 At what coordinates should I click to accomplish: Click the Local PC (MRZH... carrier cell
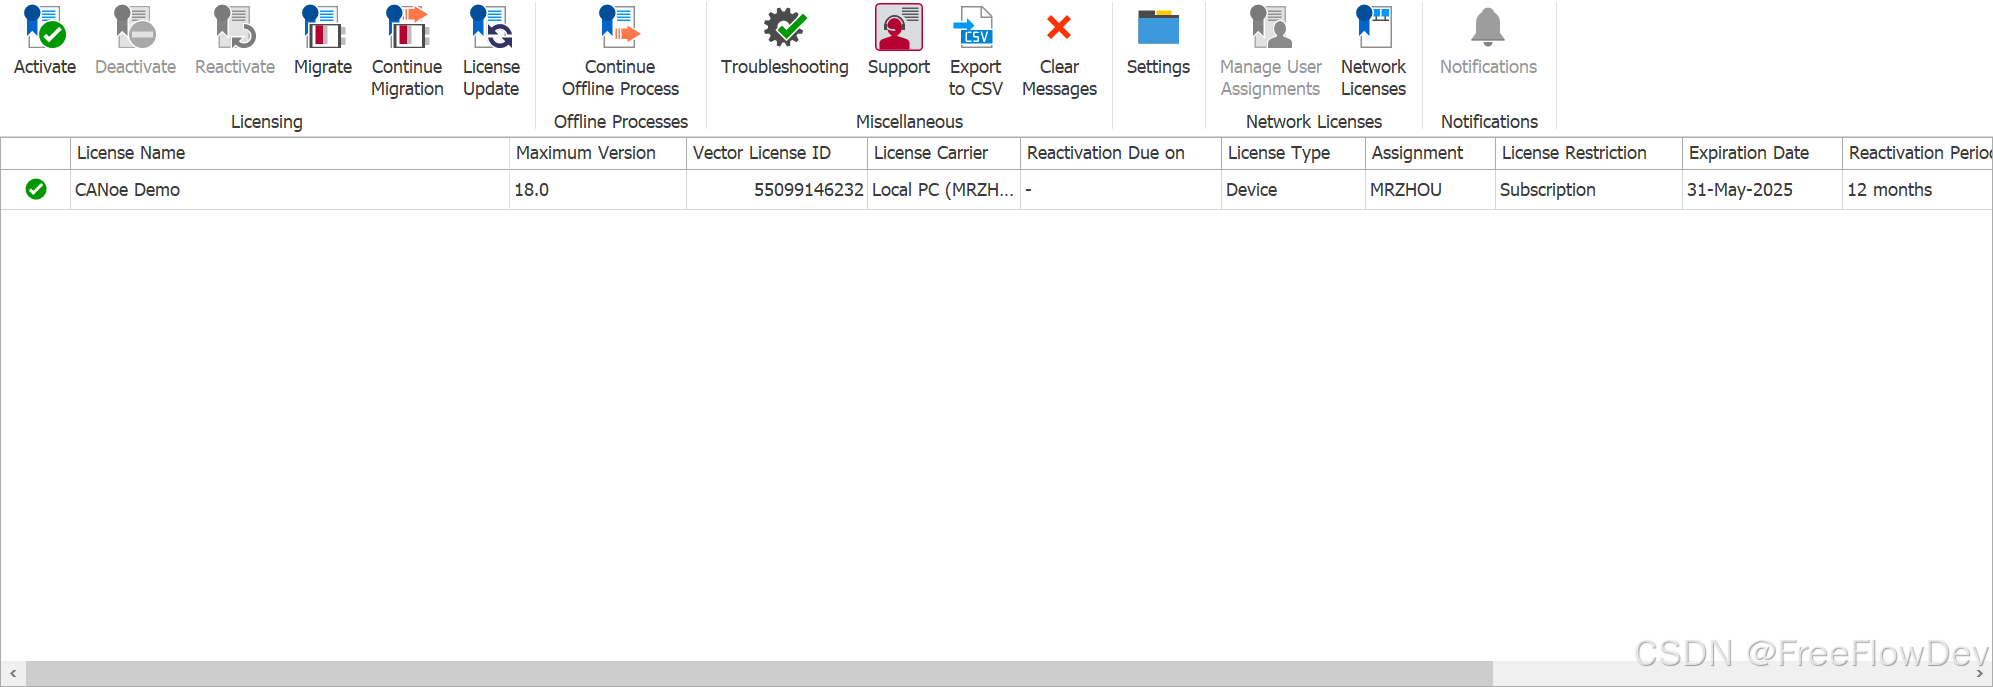pyautogui.click(x=944, y=190)
